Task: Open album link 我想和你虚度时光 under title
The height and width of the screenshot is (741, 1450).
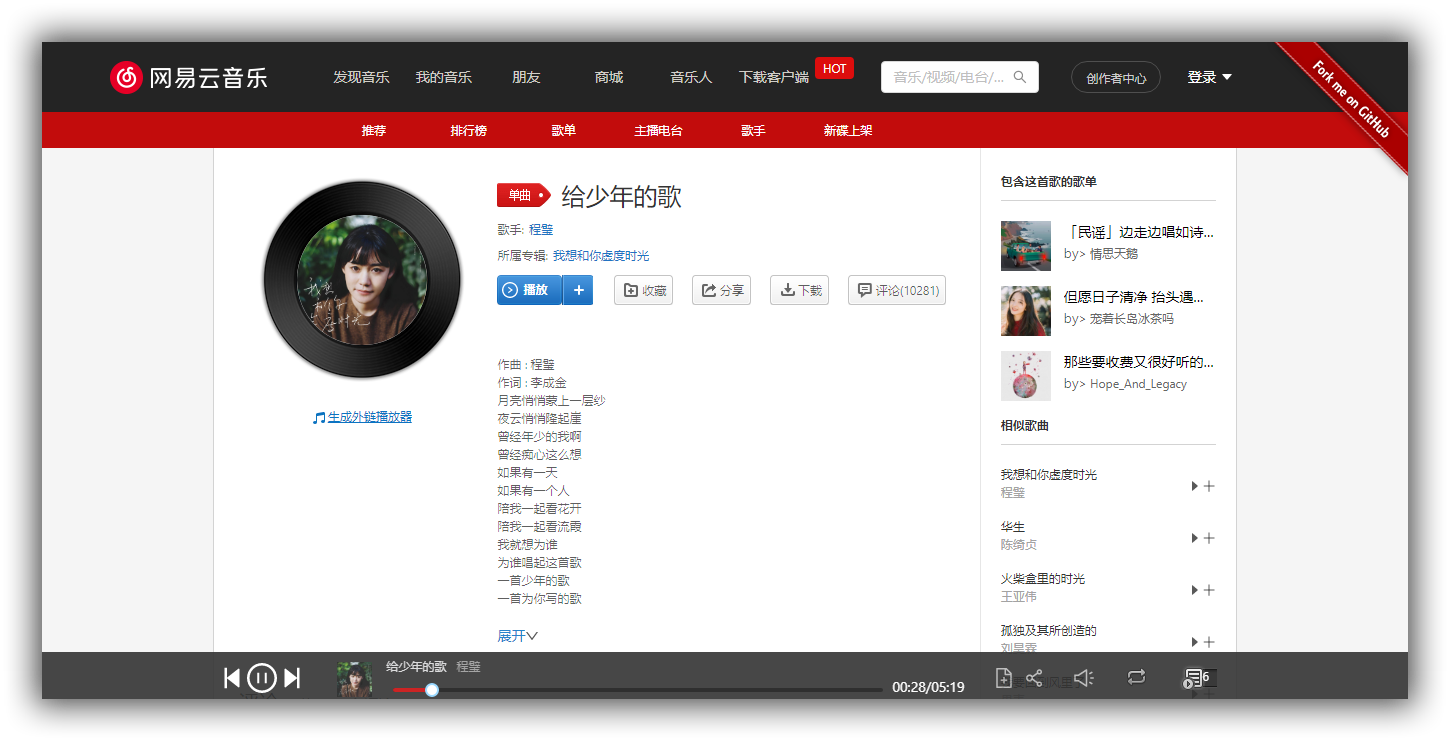Action: coord(601,255)
